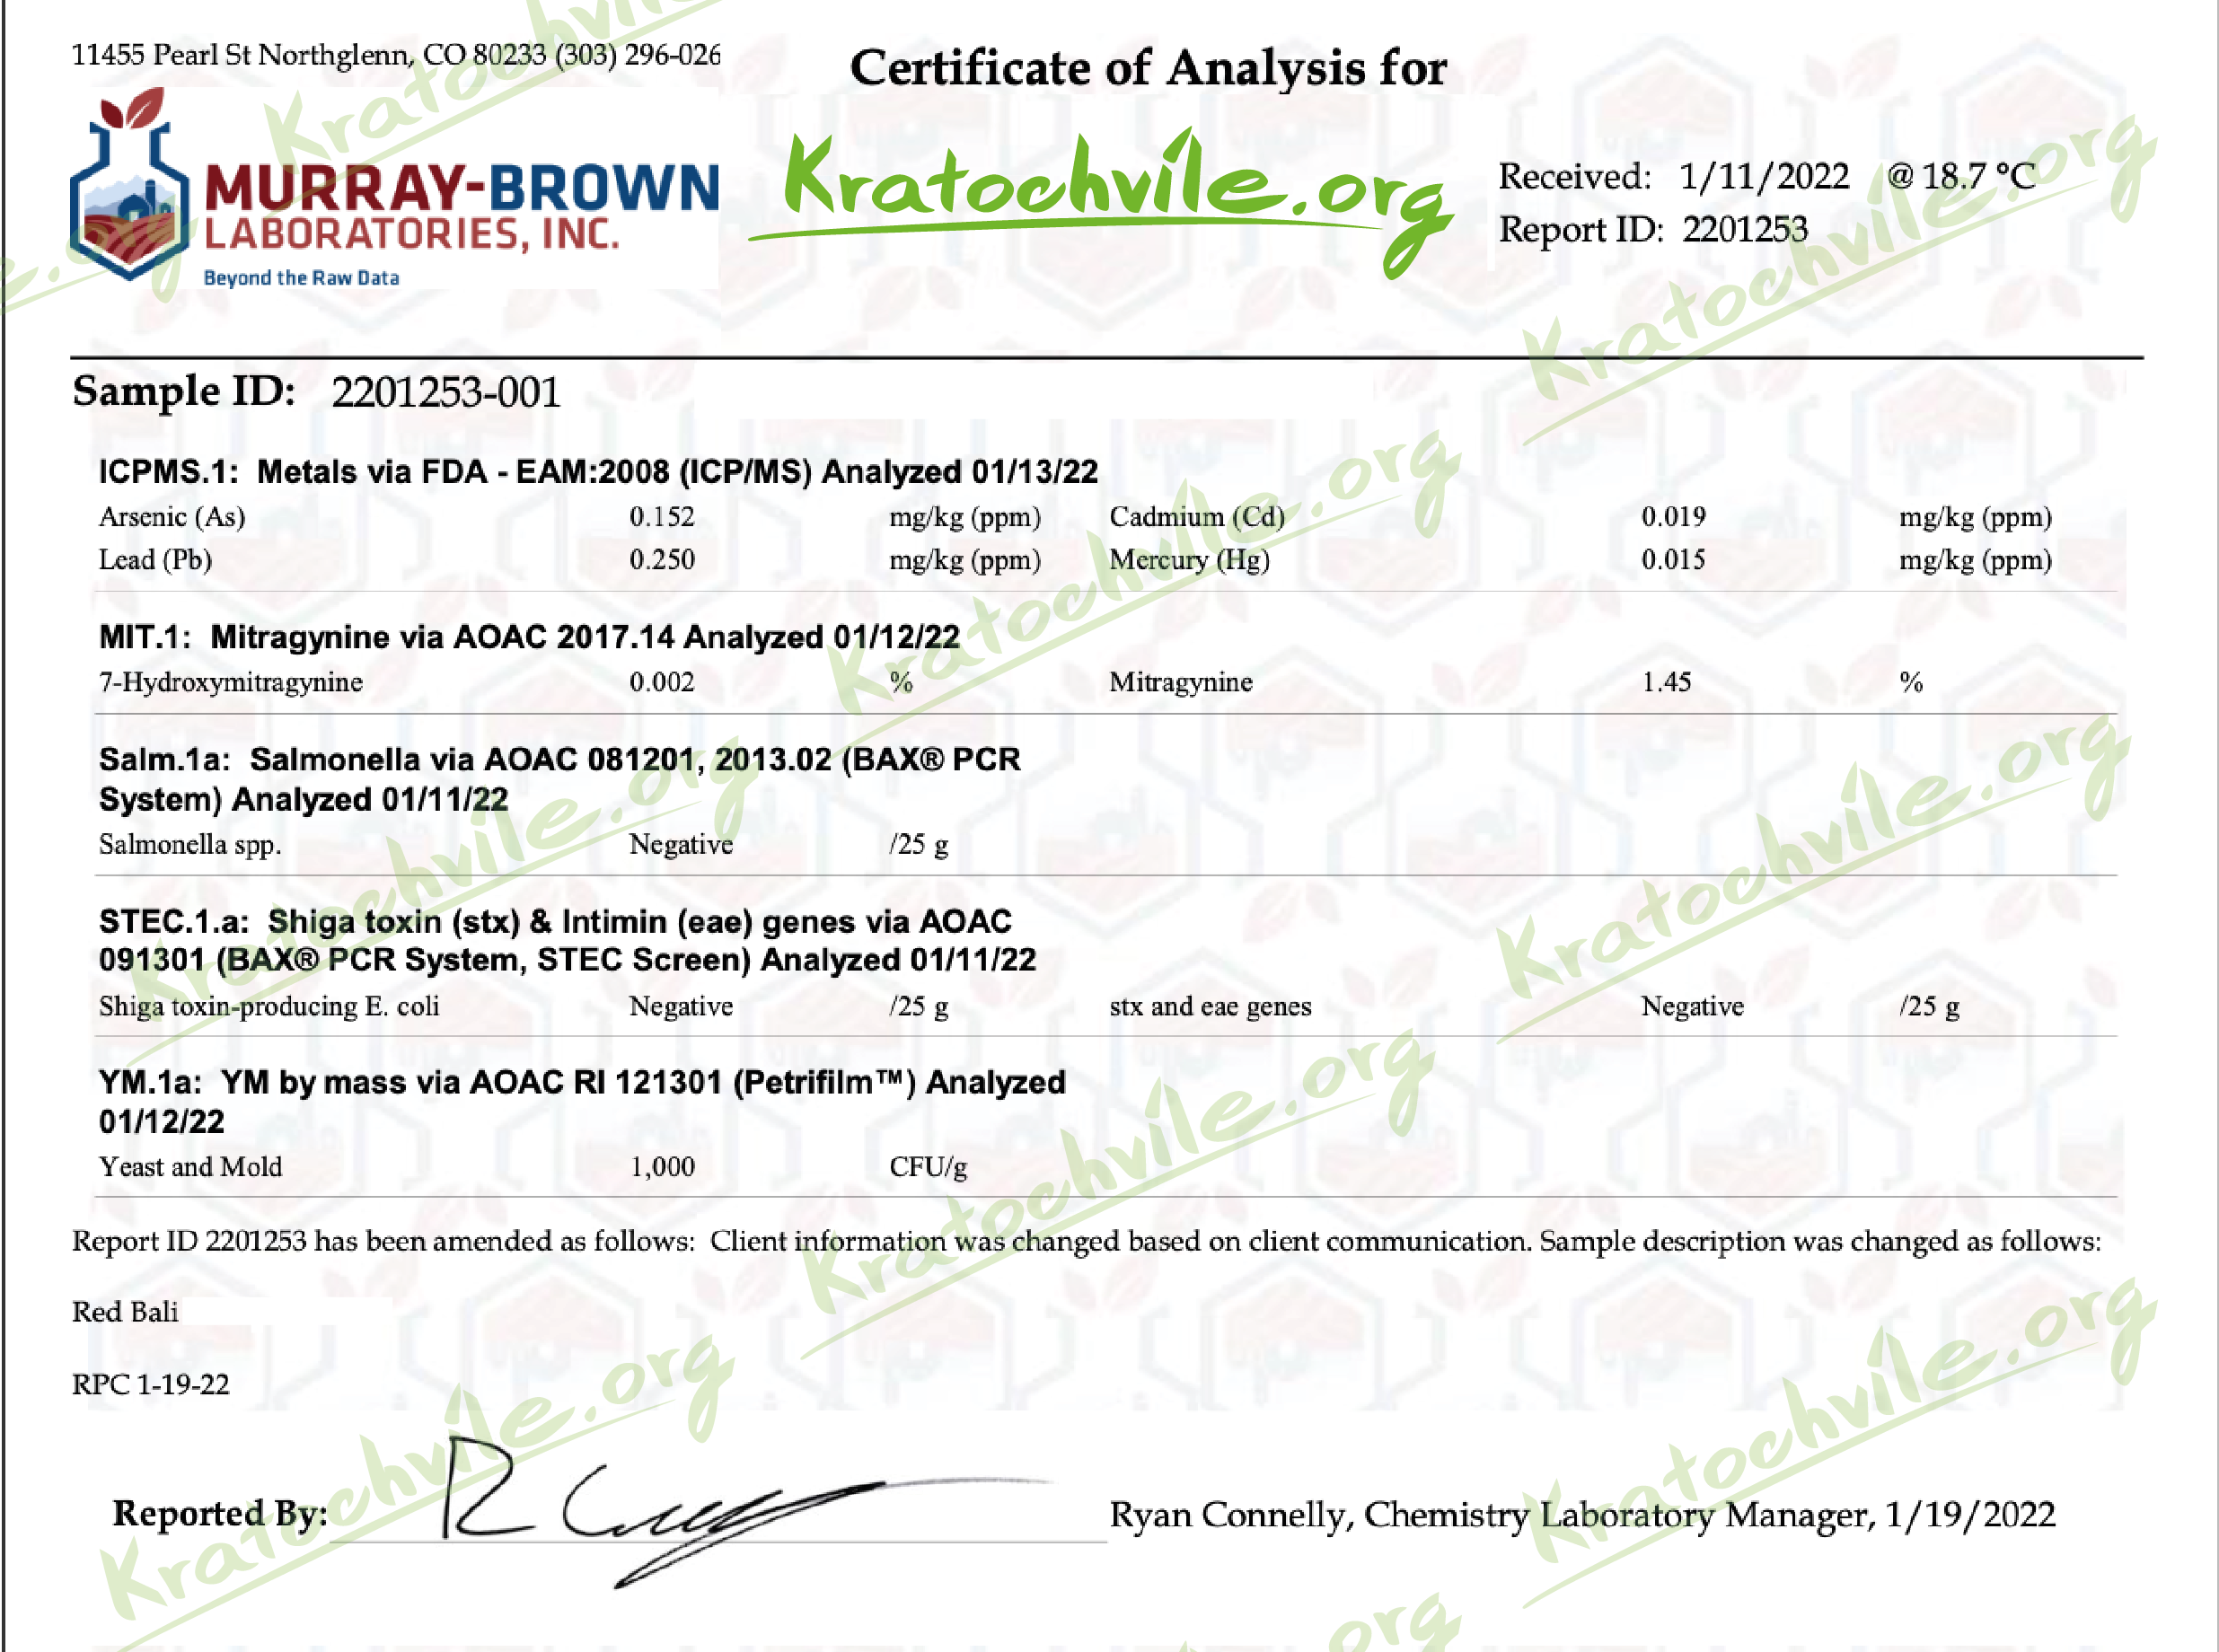Click the Sample ID value '2201253-001'
This screenshot has width=2219, height=1652.
coord(446,392)
